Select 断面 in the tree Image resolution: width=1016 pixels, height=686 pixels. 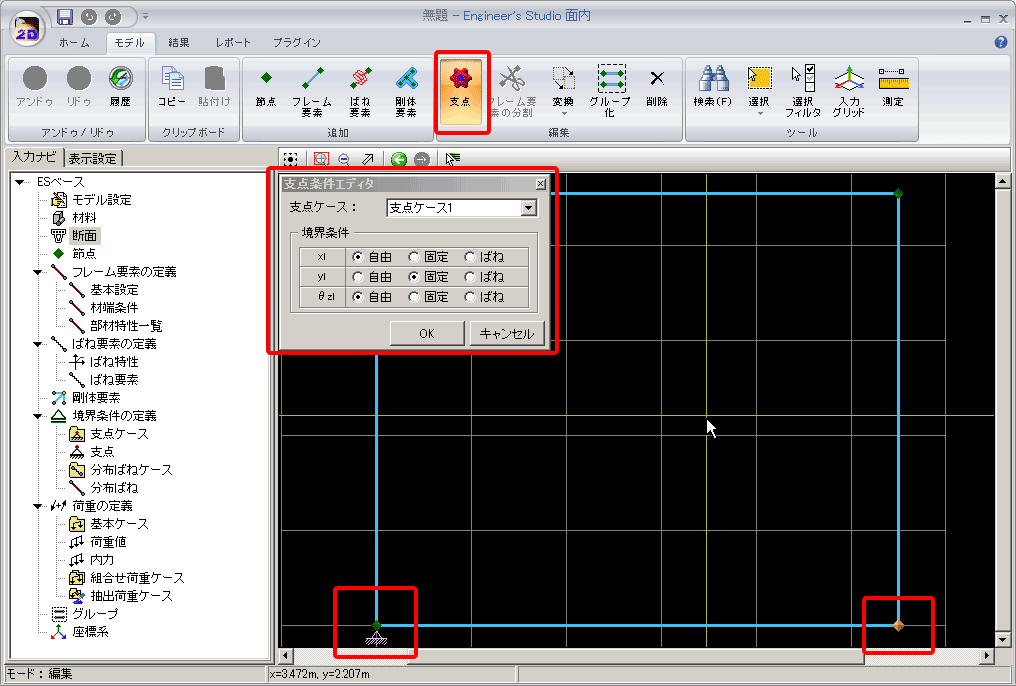pos(84,236)
